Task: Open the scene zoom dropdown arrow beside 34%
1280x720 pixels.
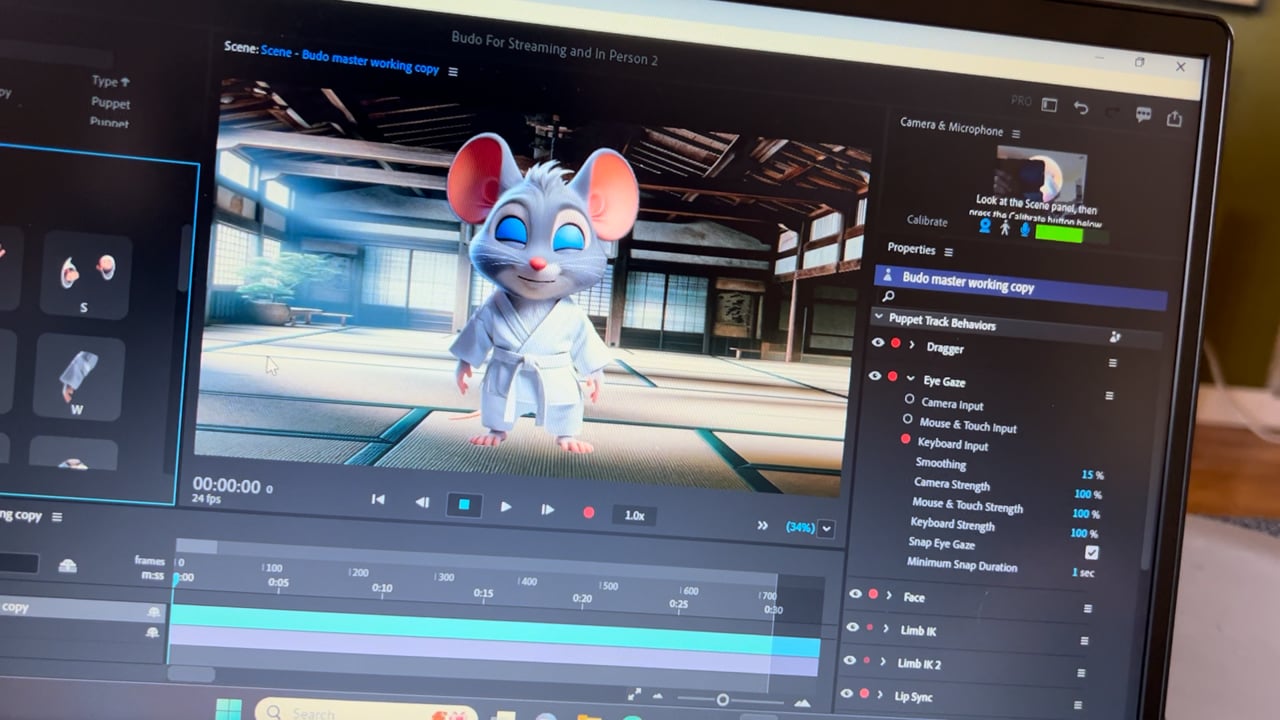Action: (x=826, y=529)
